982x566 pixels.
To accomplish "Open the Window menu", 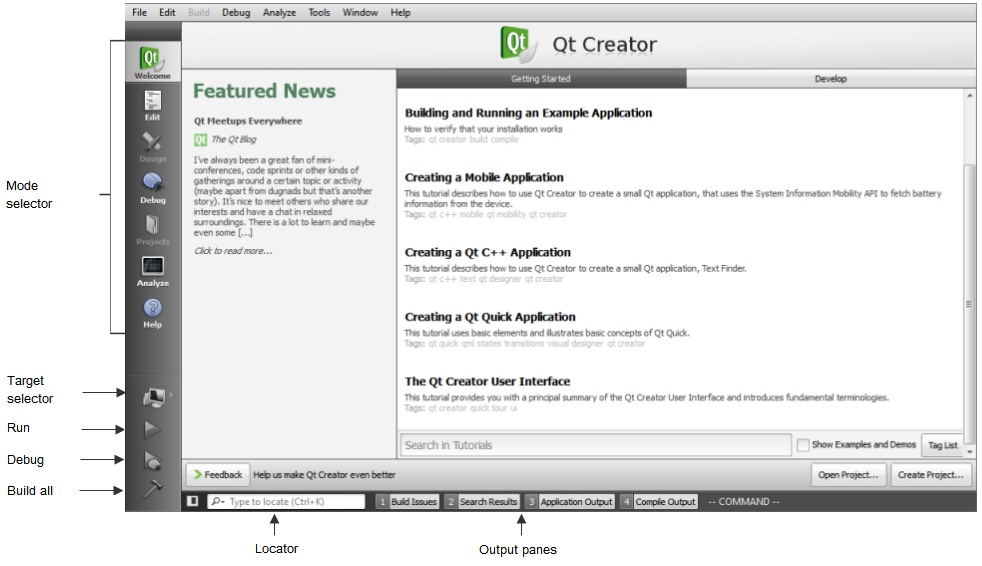I will pyautogui.click(x=360, y=13).
